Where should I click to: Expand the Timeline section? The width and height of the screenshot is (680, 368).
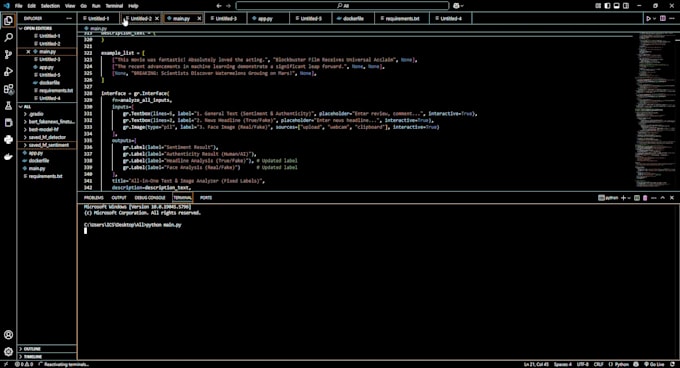[47, 357]
